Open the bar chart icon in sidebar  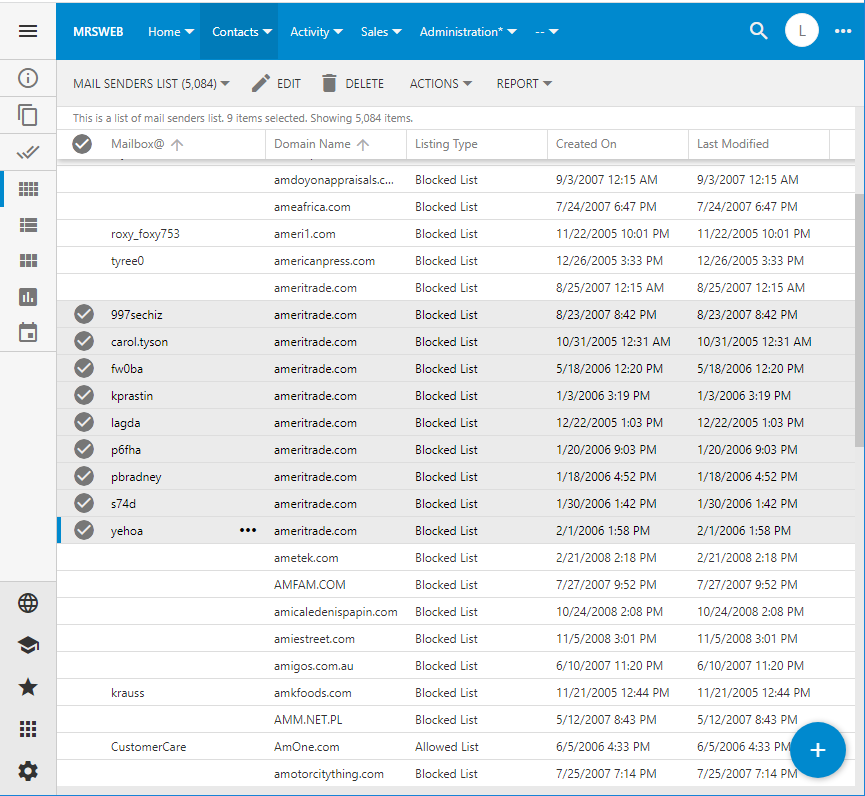[x=28, y=297]
